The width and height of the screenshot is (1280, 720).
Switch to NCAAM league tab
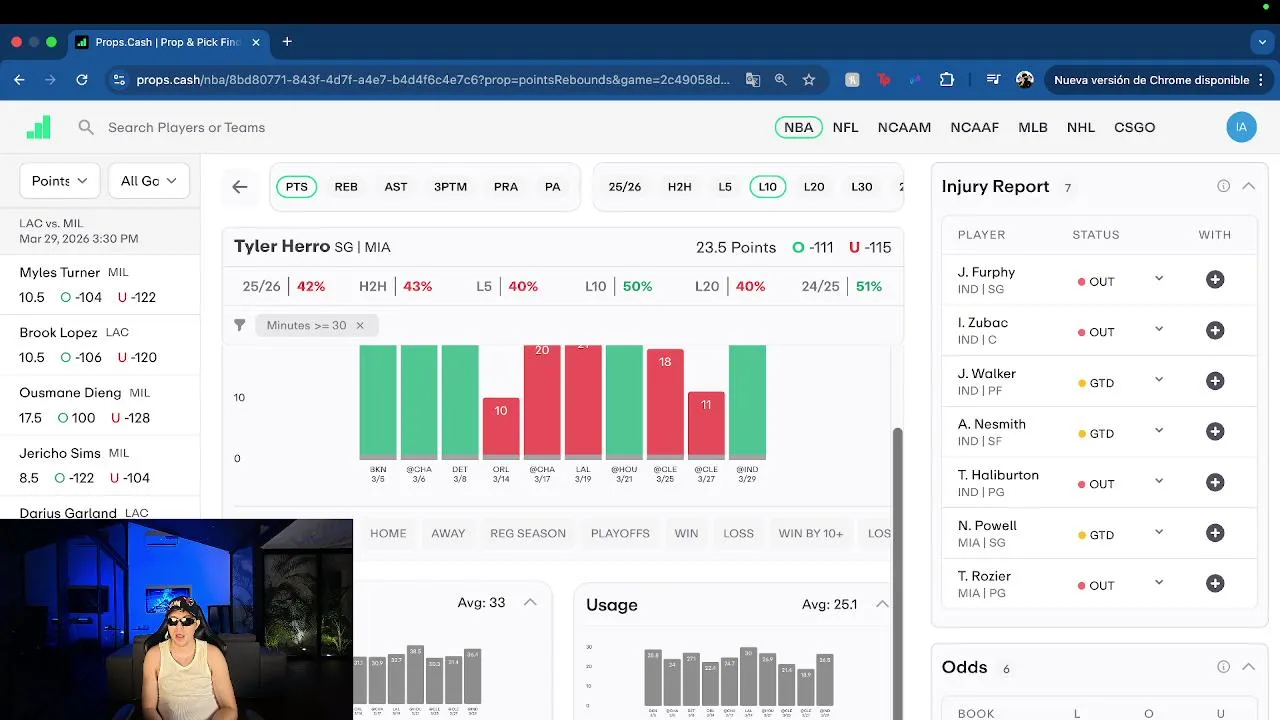[904, 127]
